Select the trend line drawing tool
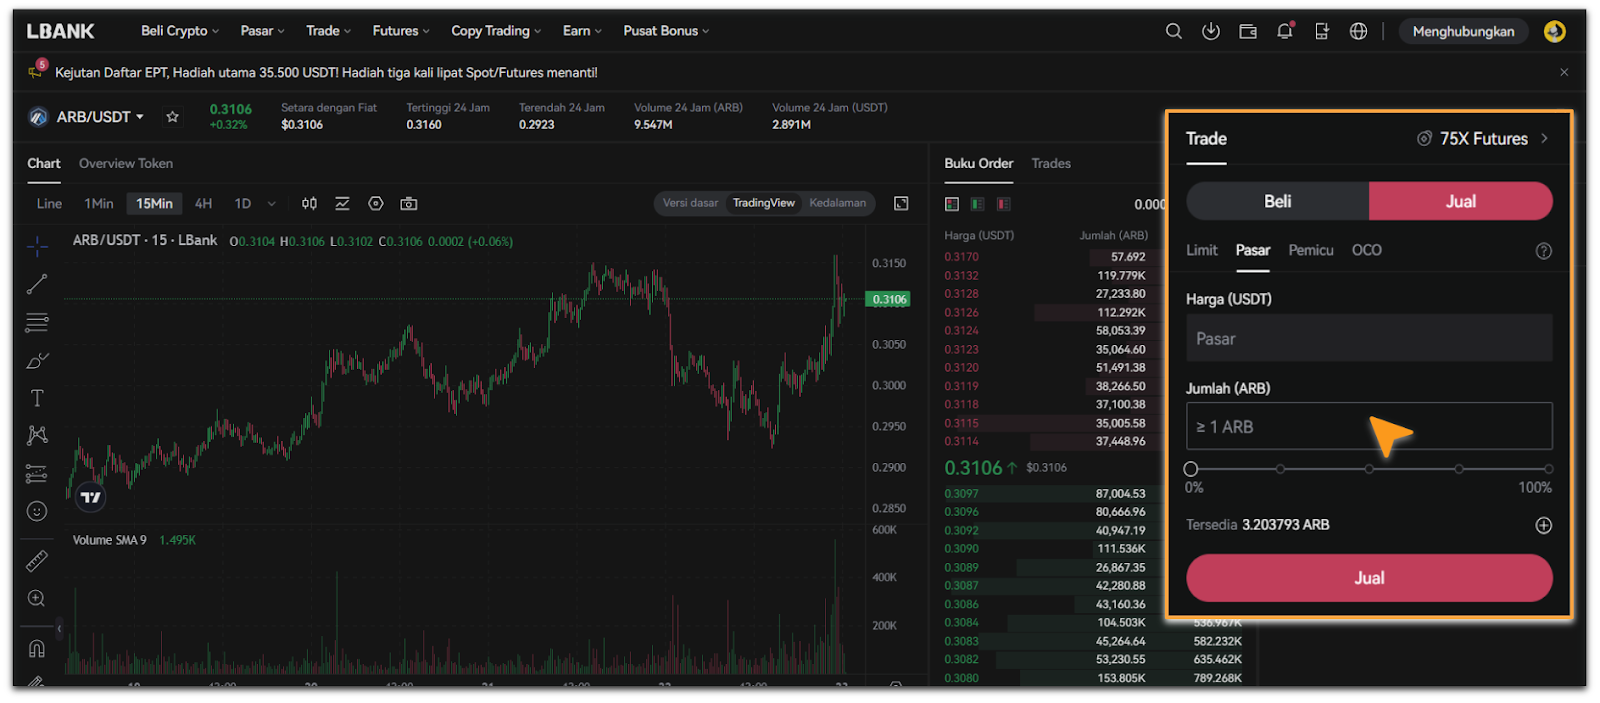This screenshot has height=703, width=1600. pos(37,284)
